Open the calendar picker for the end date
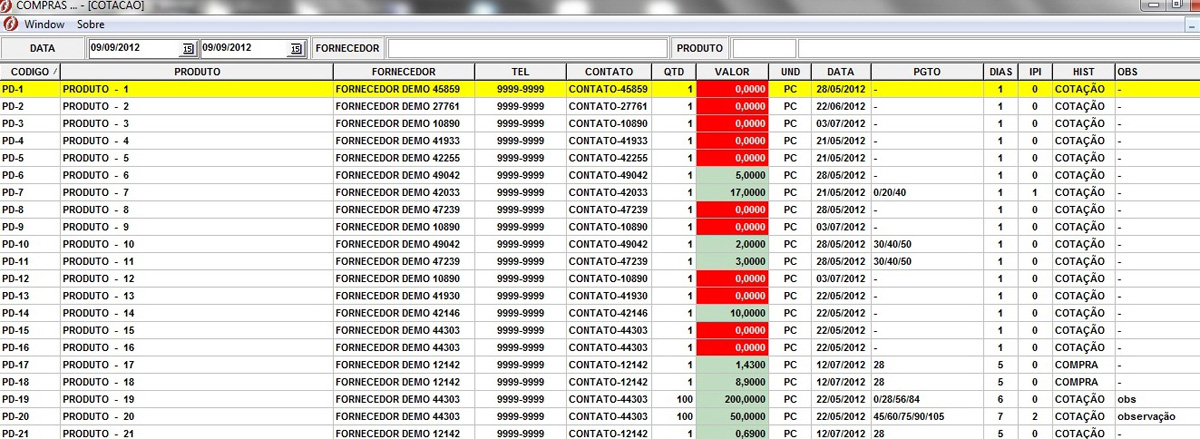 click(x=295, y=48)
